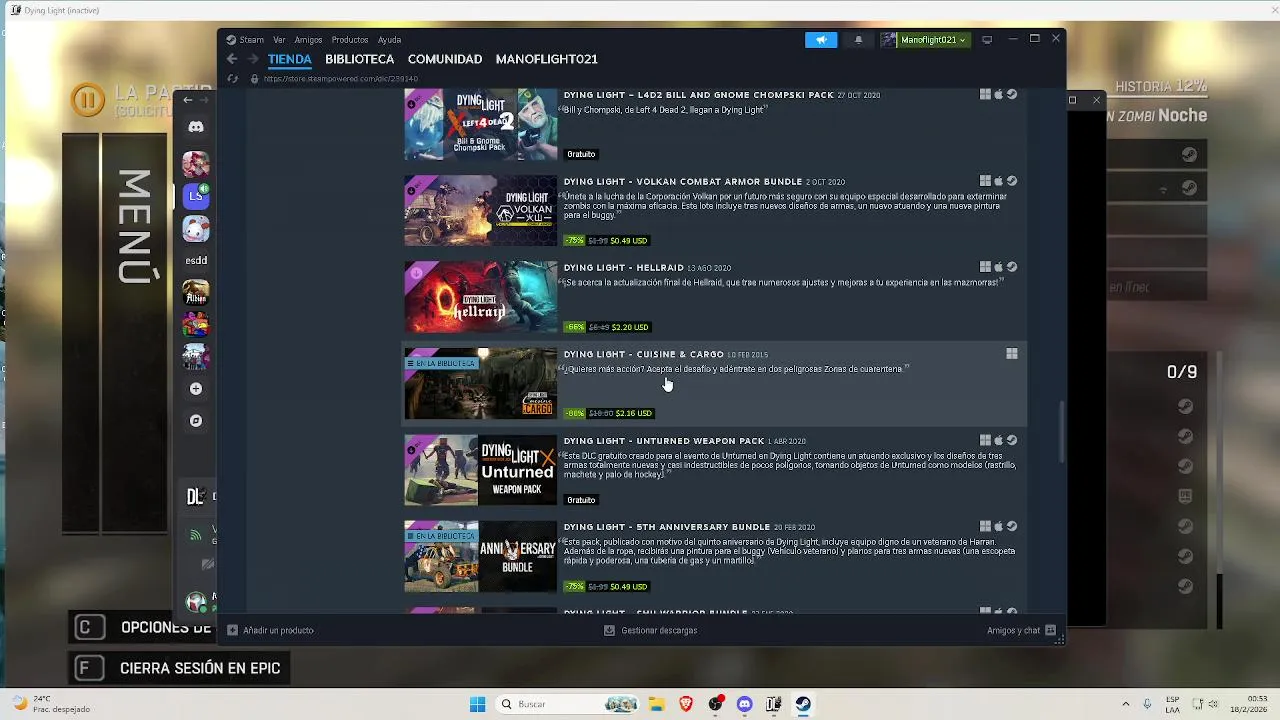The height and width of the screenshot is (720, 1280).
Task: Open Gestionar descargas
Action: (651, 630)
